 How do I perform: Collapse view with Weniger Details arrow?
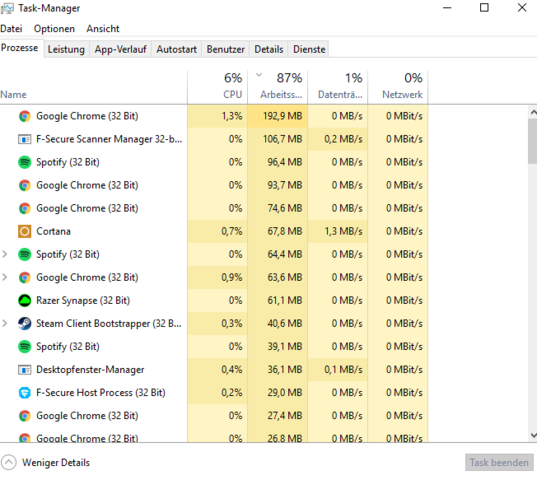(x=9, y=463)
